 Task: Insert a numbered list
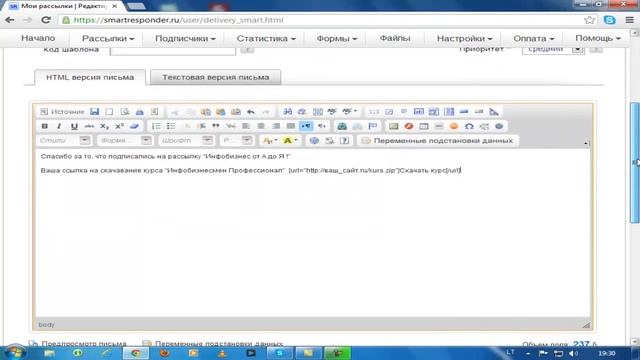click(x=156, y=126)
